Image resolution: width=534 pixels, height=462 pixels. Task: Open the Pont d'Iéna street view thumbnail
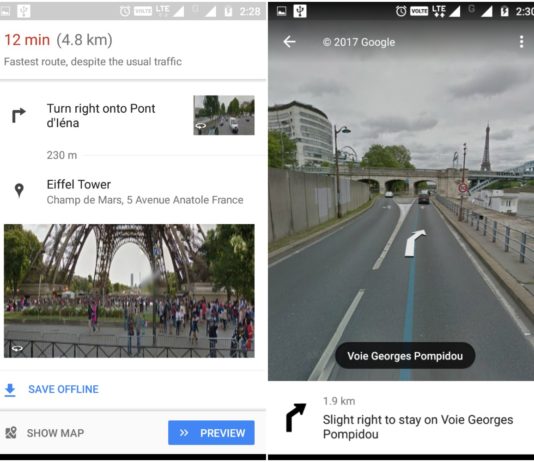[224, 115]
